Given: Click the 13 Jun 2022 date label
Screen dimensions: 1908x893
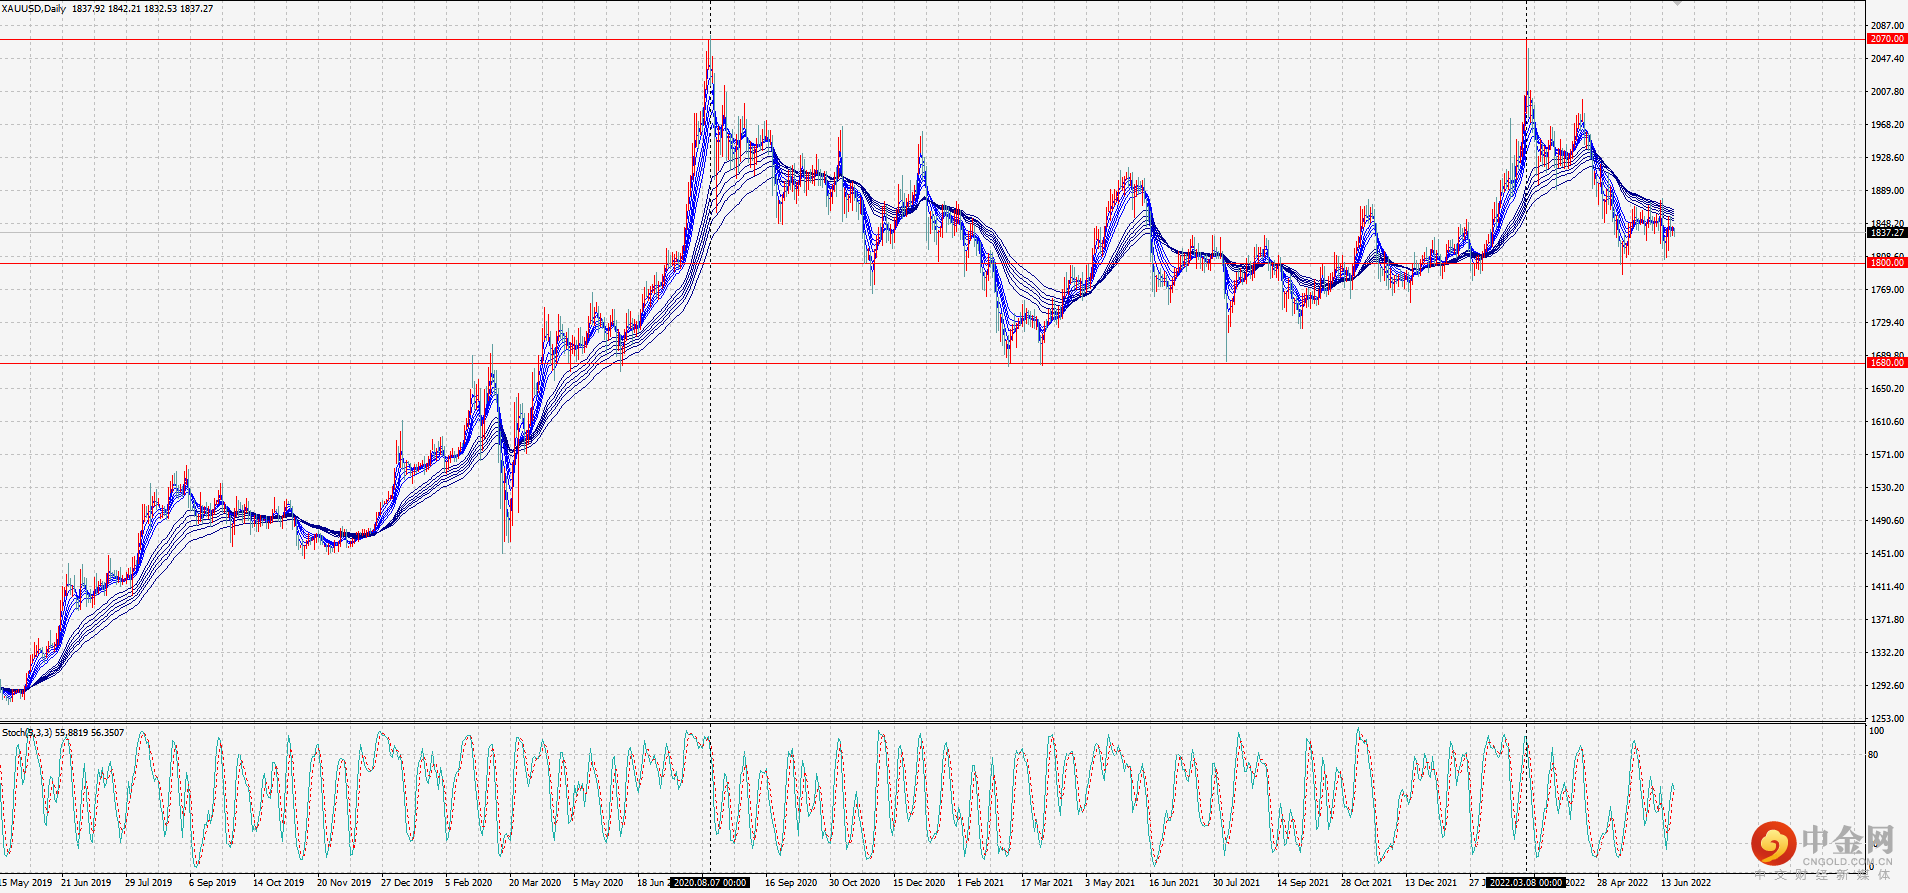Looking at the screenshot, I should [x=1686, y=883].
